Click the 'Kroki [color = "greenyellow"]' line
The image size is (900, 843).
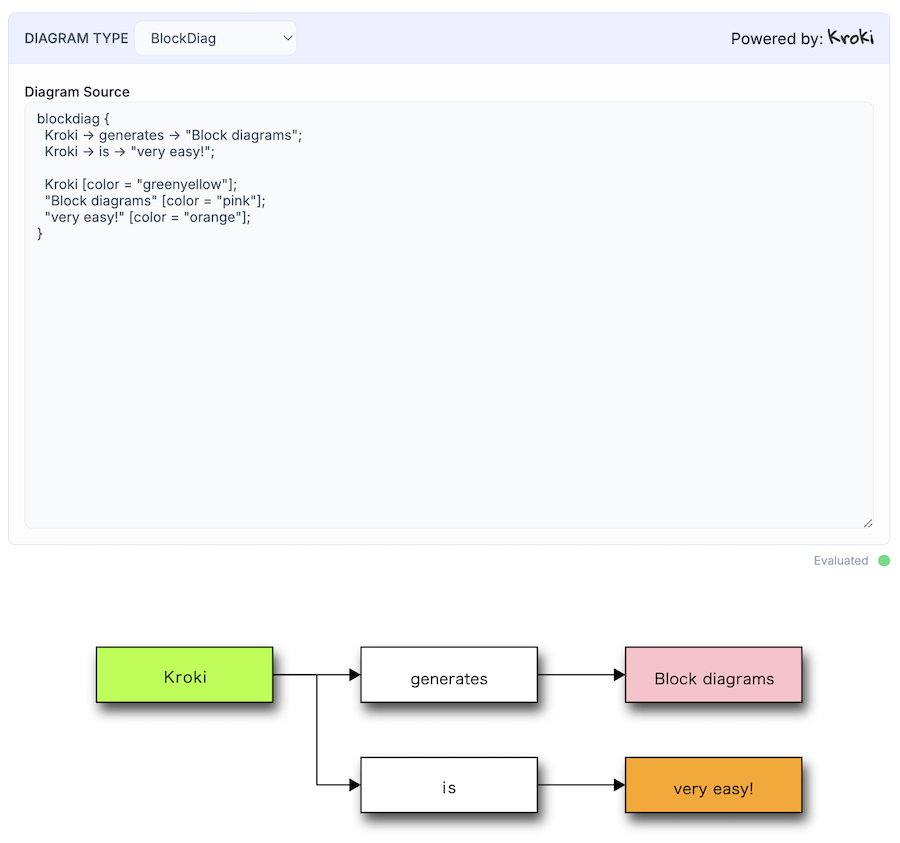point(141,184)
